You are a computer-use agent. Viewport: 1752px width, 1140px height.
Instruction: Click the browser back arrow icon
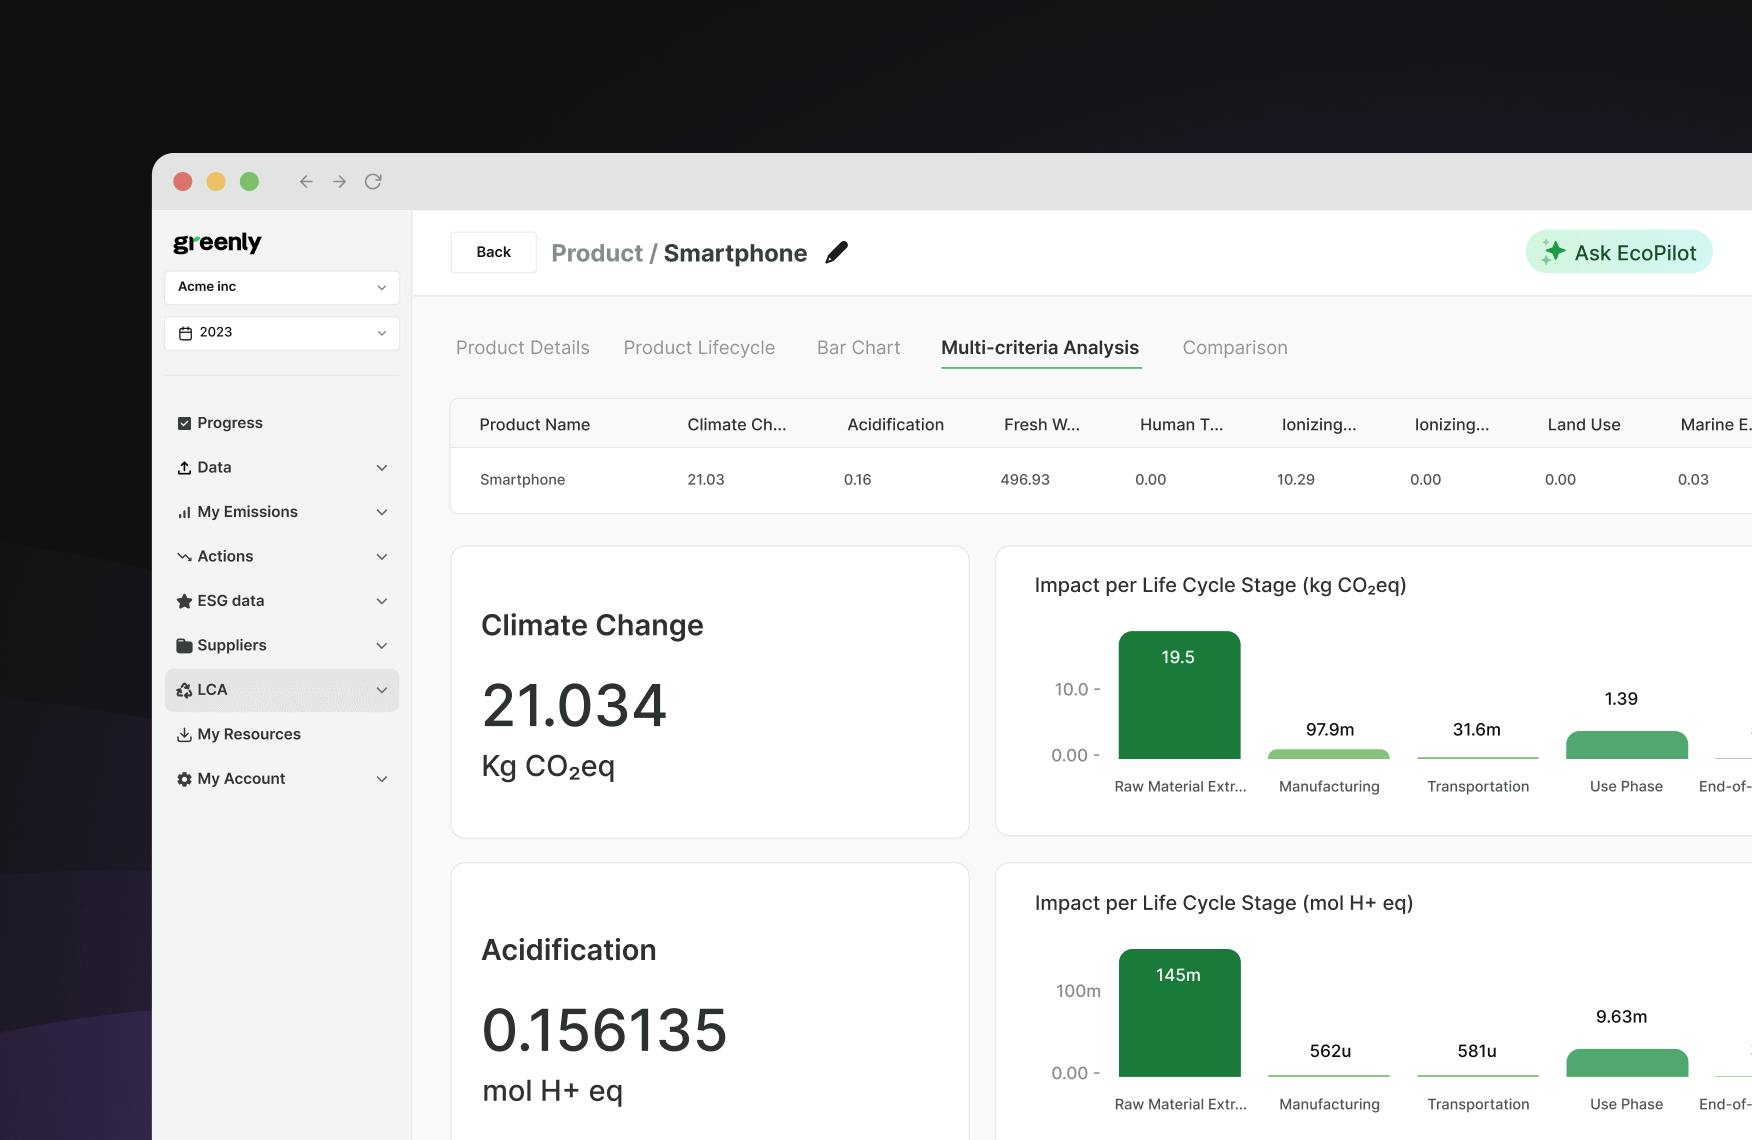(306, 181)
